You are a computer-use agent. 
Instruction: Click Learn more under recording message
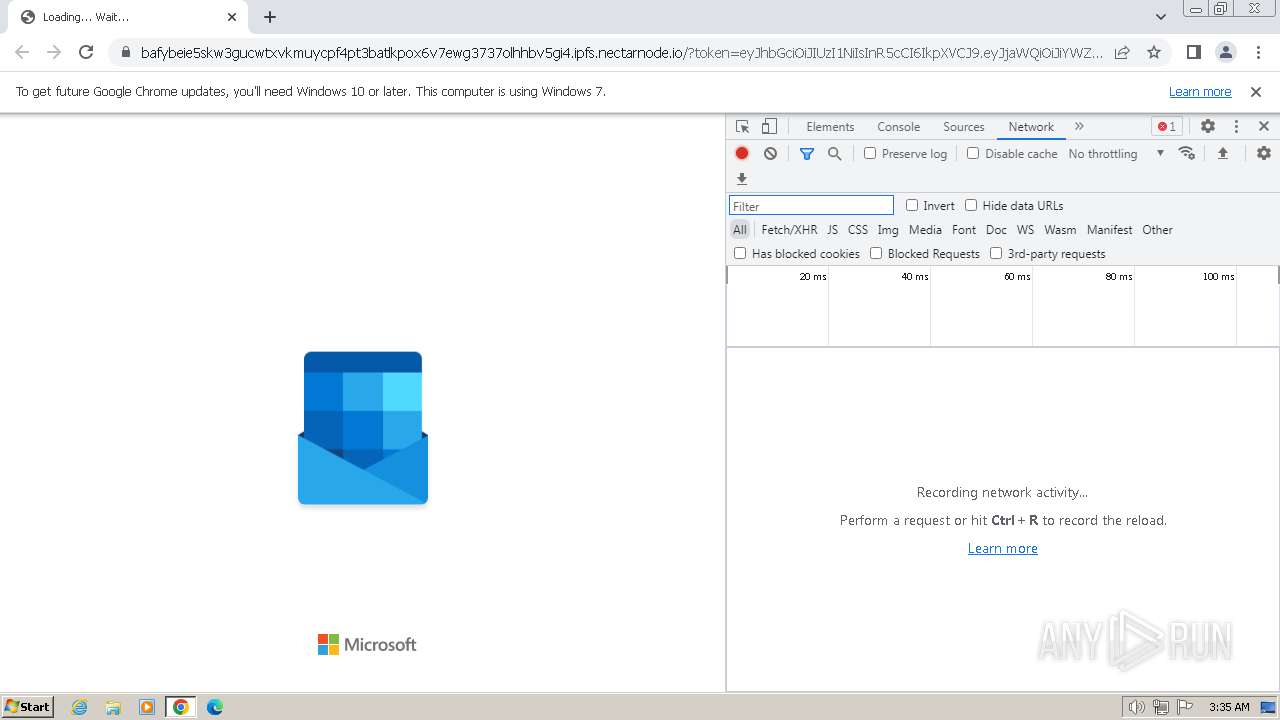click(1002, 548)
